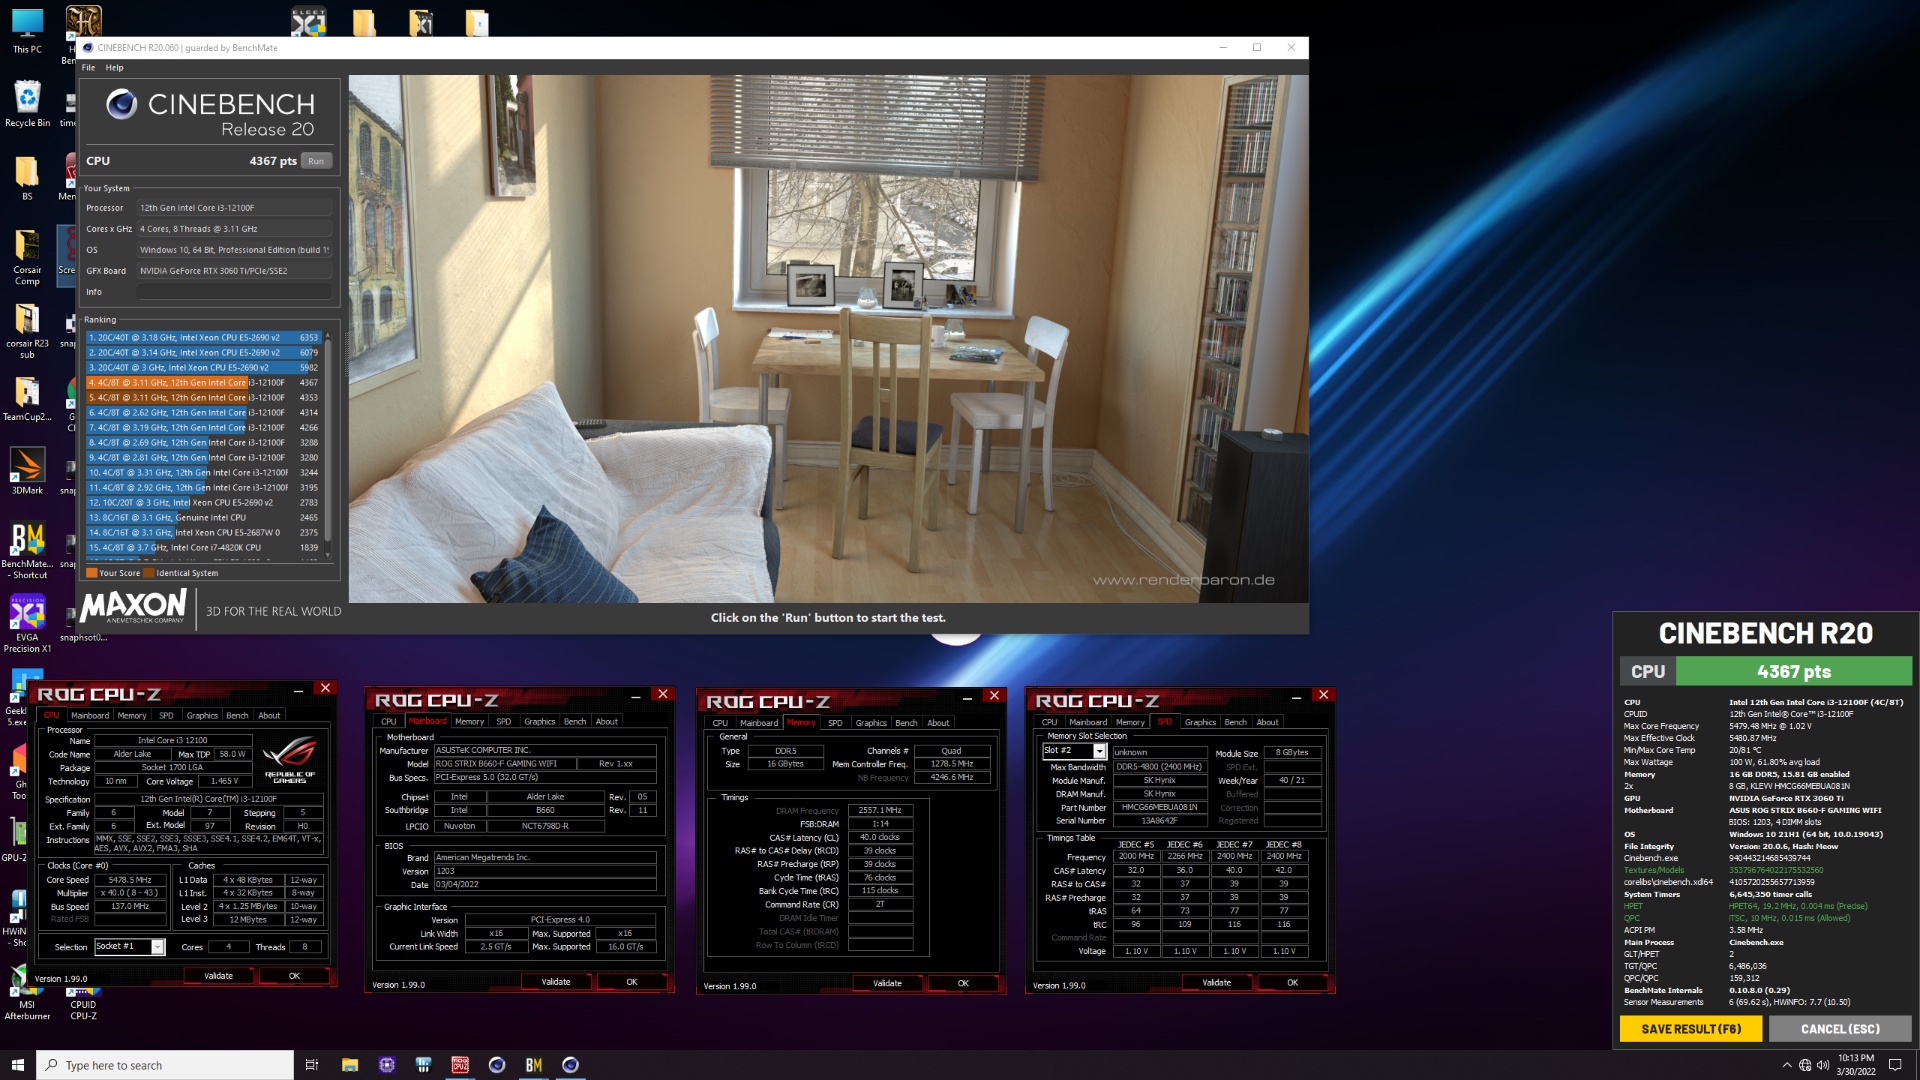The width and height of the screenshot is (1920, 1080).
Task: Click OK in the CPU-Z SPD window
Action: click(1292, 982)
